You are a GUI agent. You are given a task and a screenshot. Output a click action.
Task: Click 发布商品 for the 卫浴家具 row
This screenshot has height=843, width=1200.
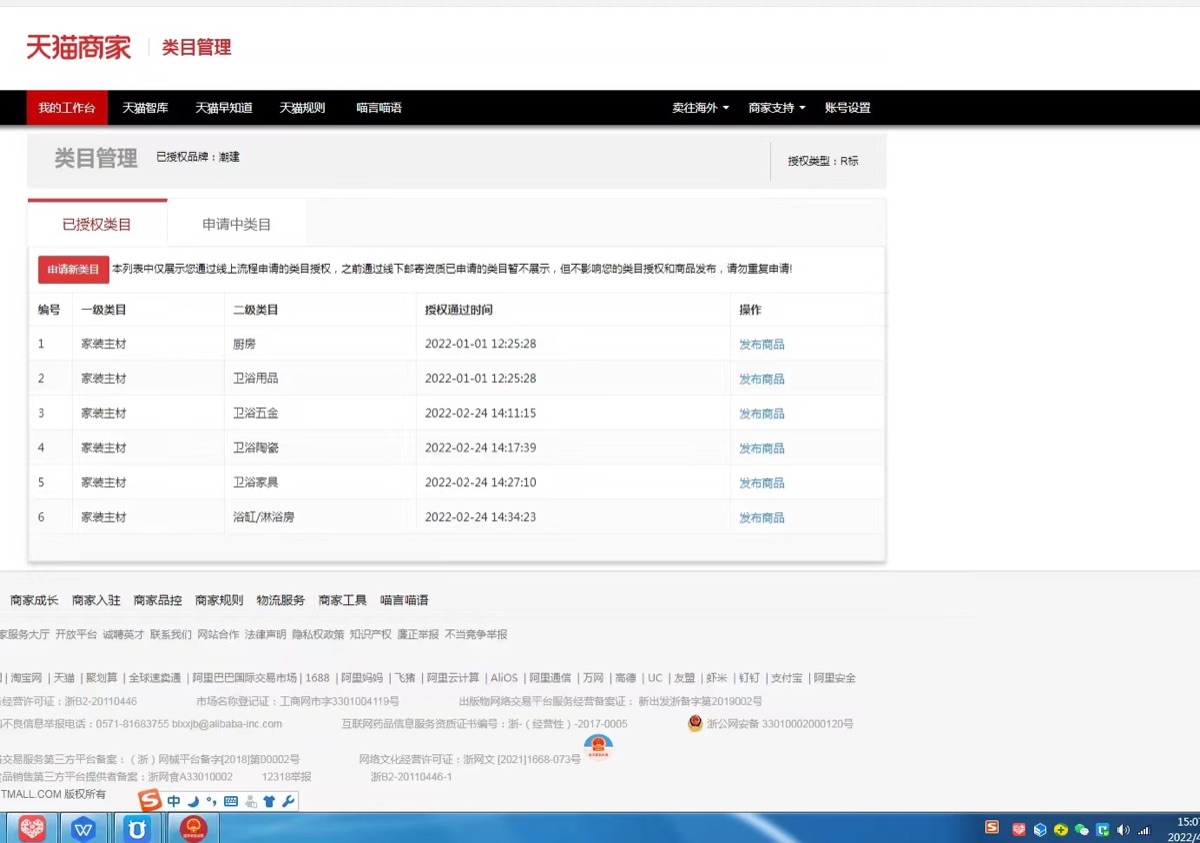pos(761,483)
